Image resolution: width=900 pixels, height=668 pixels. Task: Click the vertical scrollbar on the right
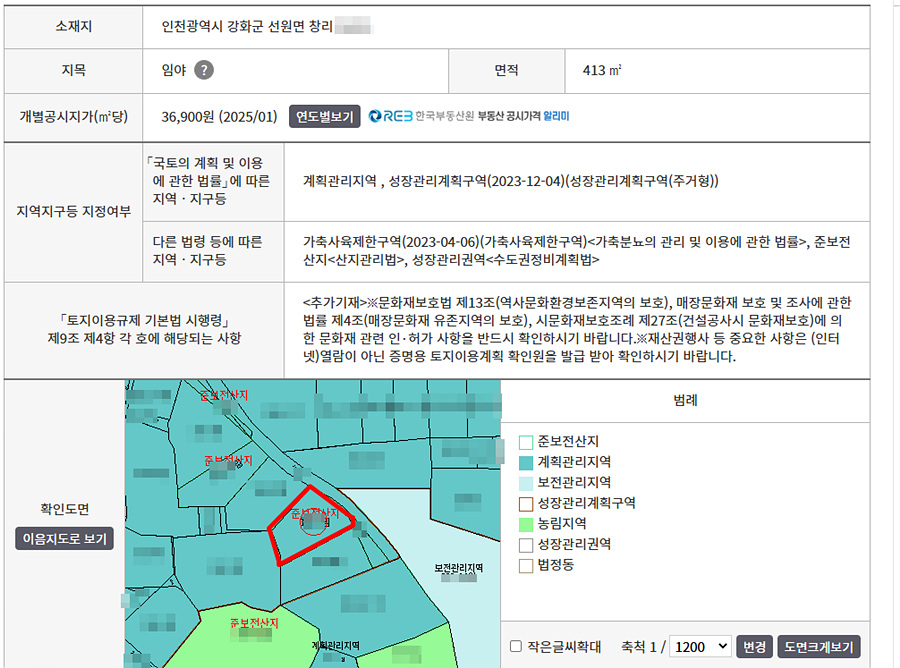[x=895, y=300]
